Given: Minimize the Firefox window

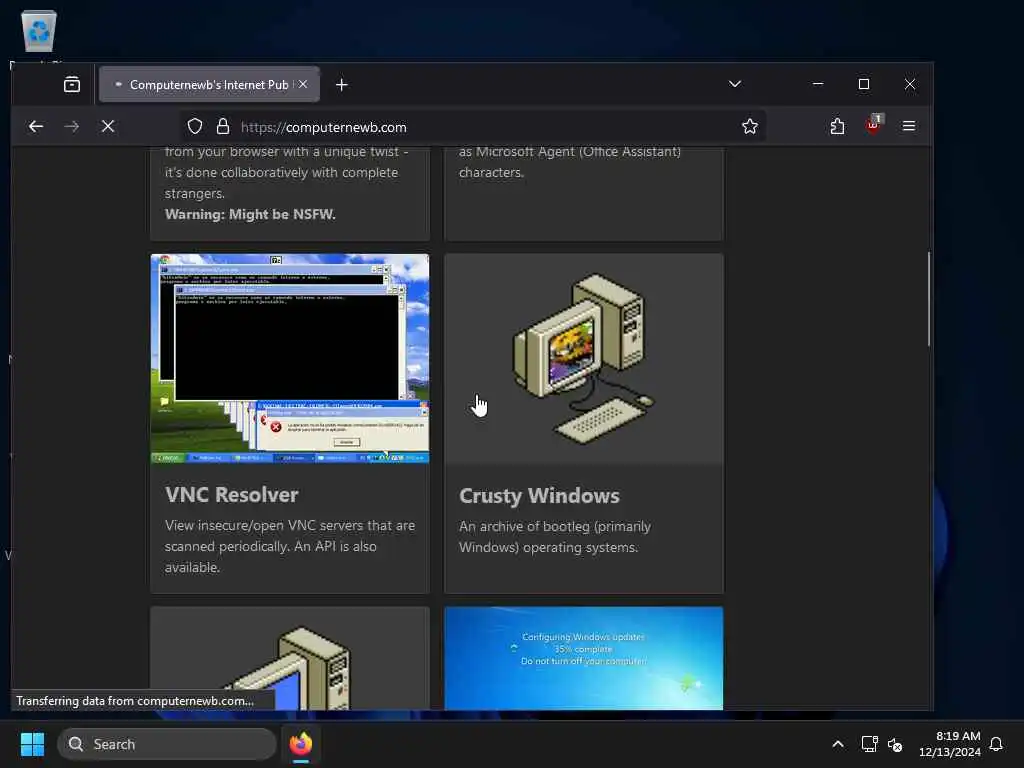Looking at the screenshot, I should point(818,84).
